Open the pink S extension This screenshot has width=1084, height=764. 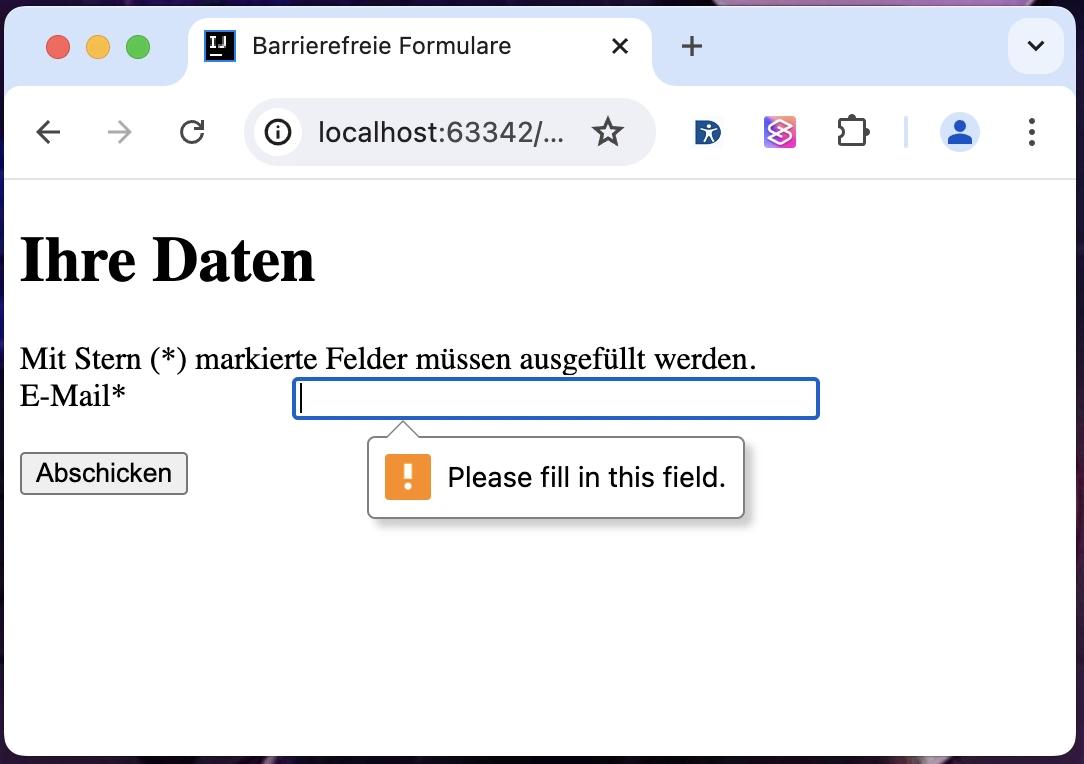[780, 132]
